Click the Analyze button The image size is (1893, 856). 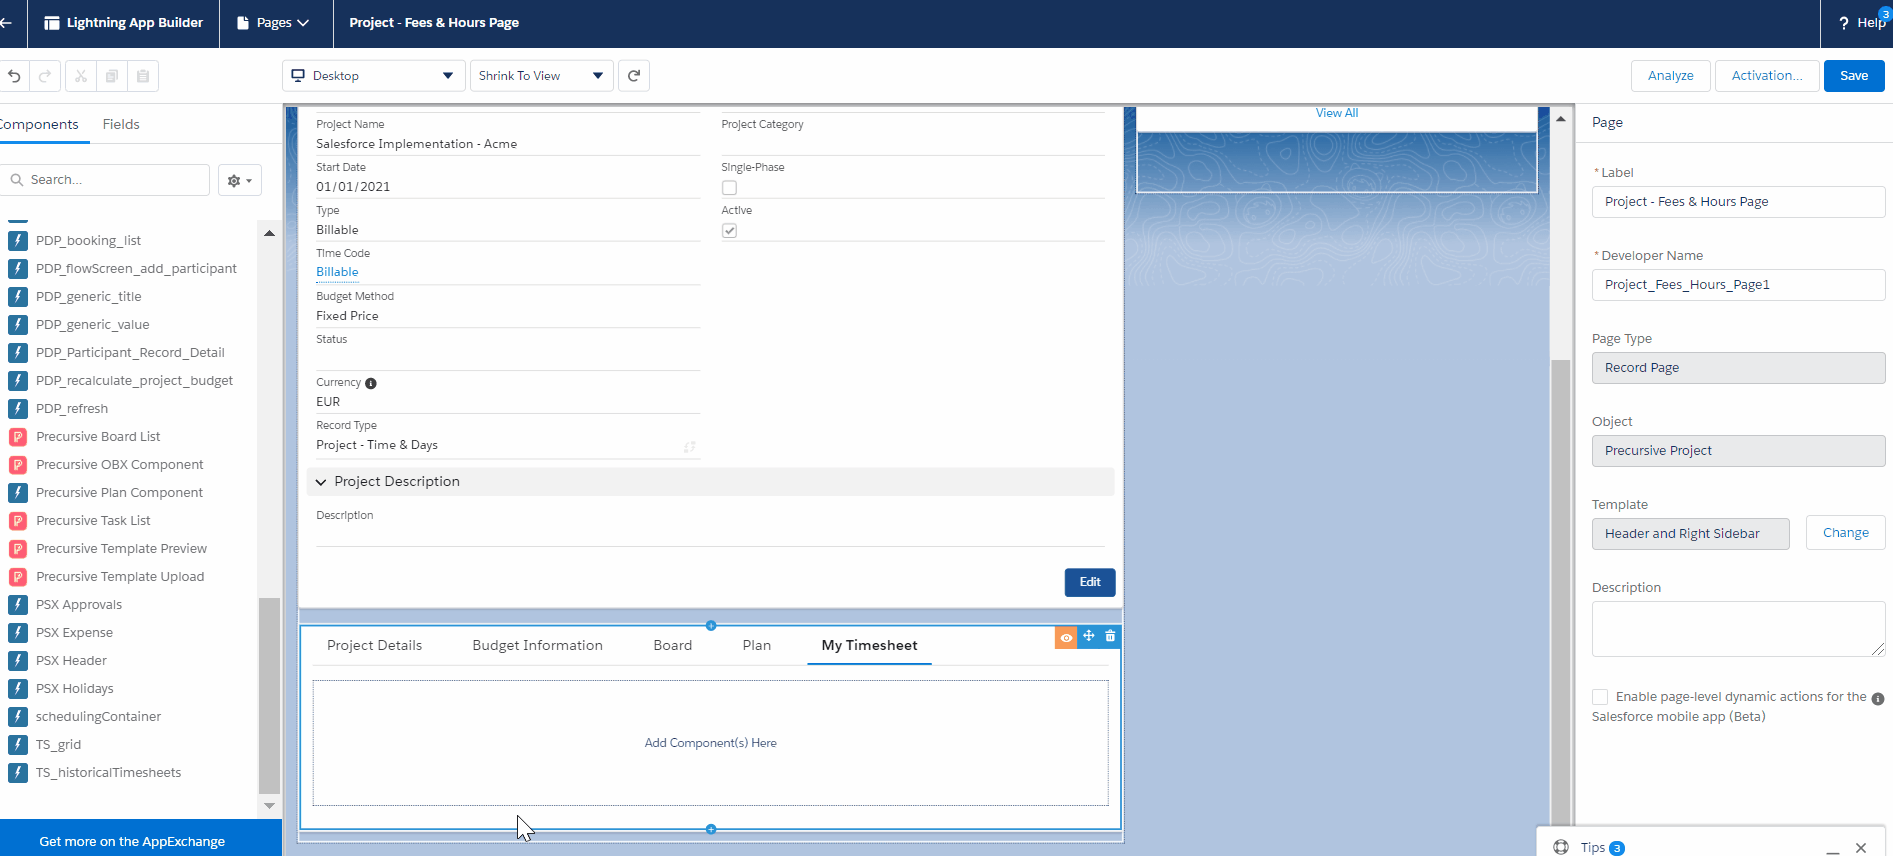[1670, 76]
